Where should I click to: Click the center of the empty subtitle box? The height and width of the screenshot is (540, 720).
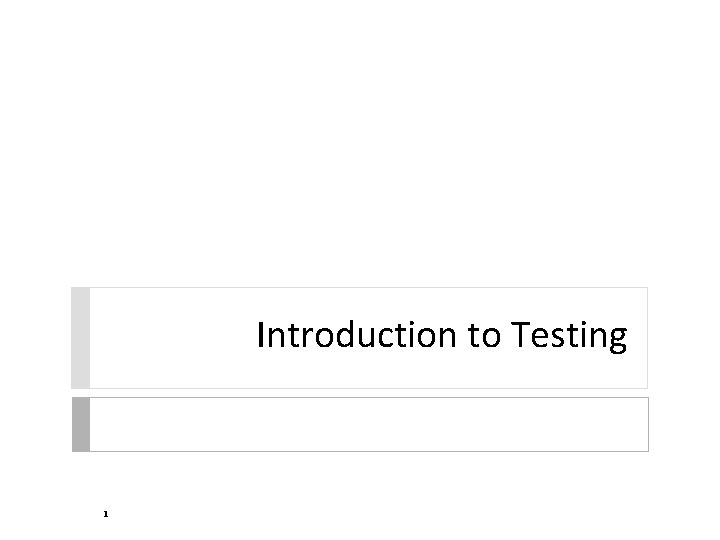368,424
